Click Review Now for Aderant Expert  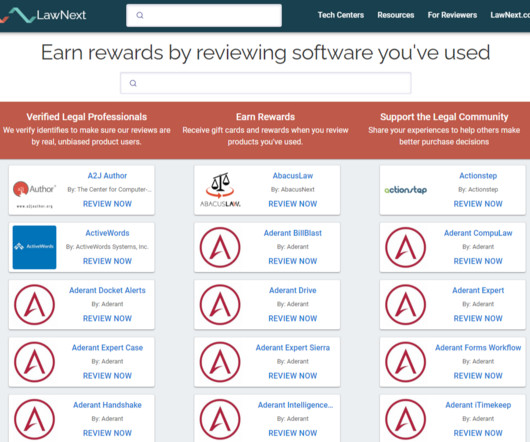[x=478, y=318]
